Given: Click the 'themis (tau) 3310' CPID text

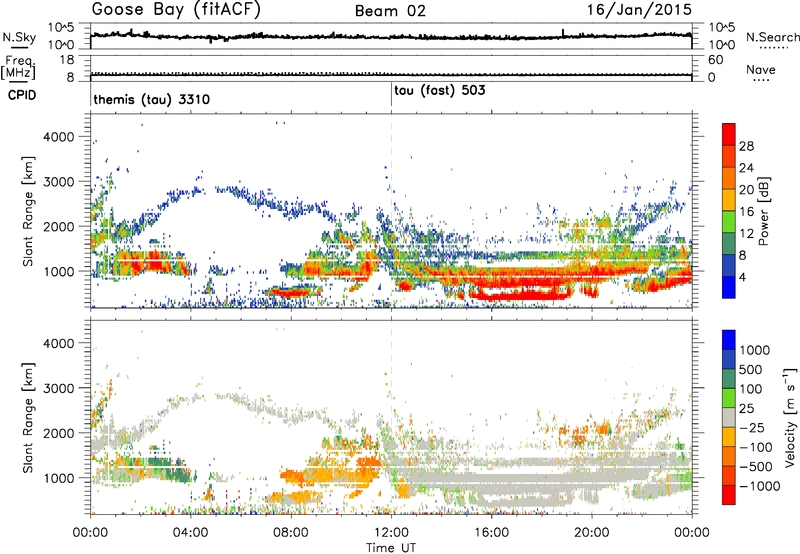Looking at the screenshot, I should click(x=152, y=99).
